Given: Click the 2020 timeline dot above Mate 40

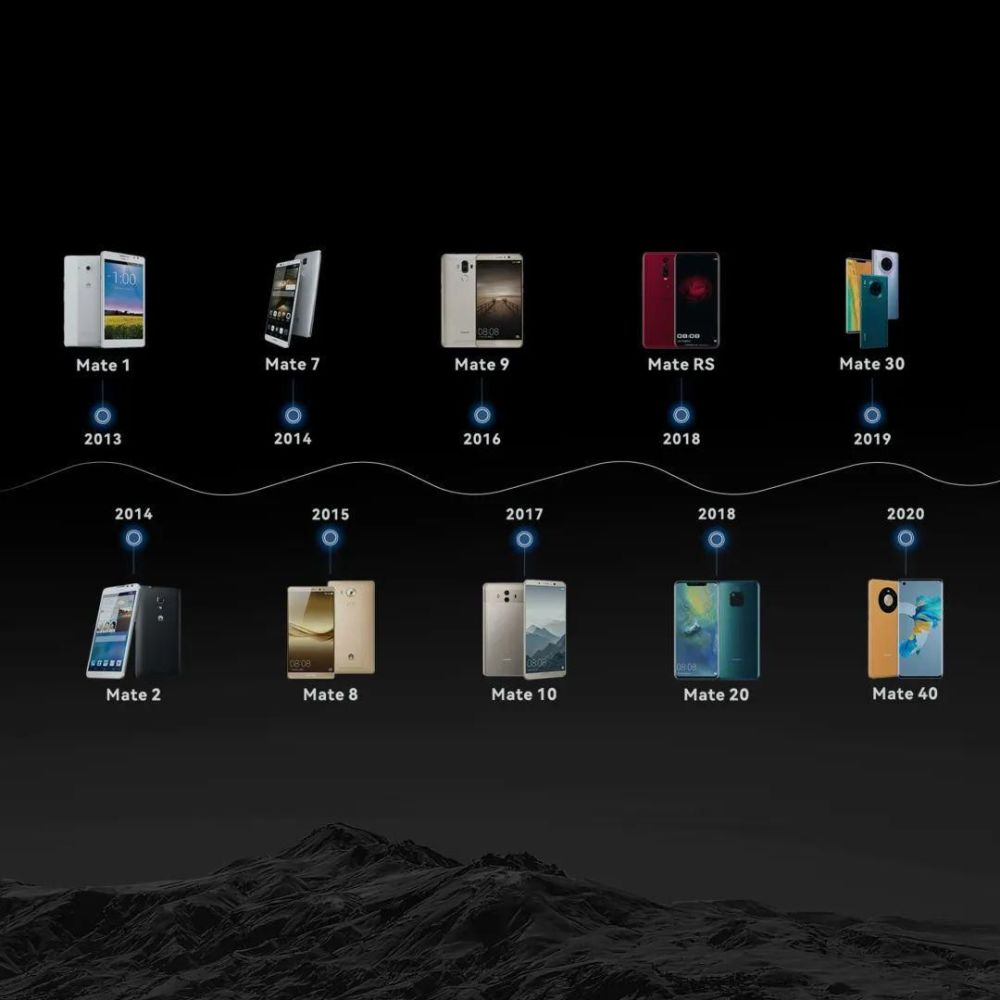Looking at the screenshot, I should [906, 538].
